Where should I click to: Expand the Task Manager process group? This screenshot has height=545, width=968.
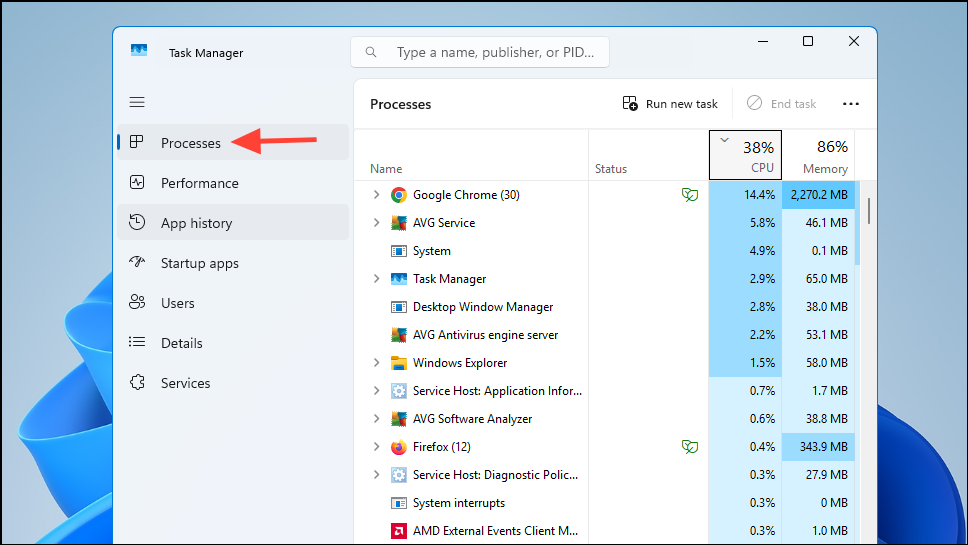click(x=376, y=278)
